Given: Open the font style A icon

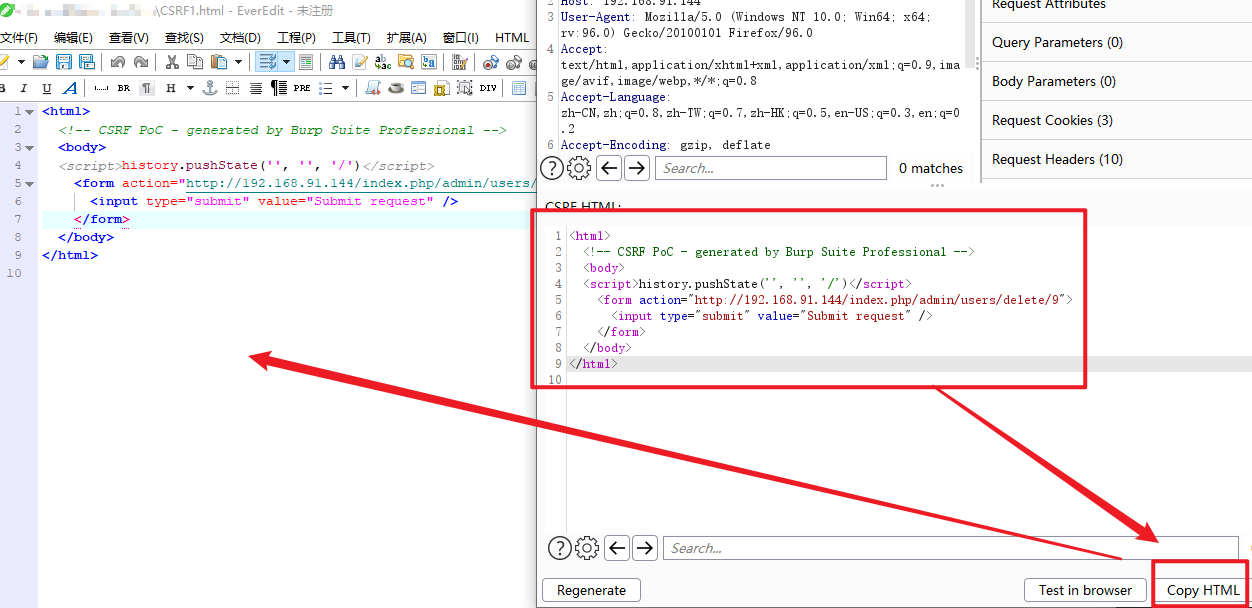Looking at the screenshot, I should [68, 88].
